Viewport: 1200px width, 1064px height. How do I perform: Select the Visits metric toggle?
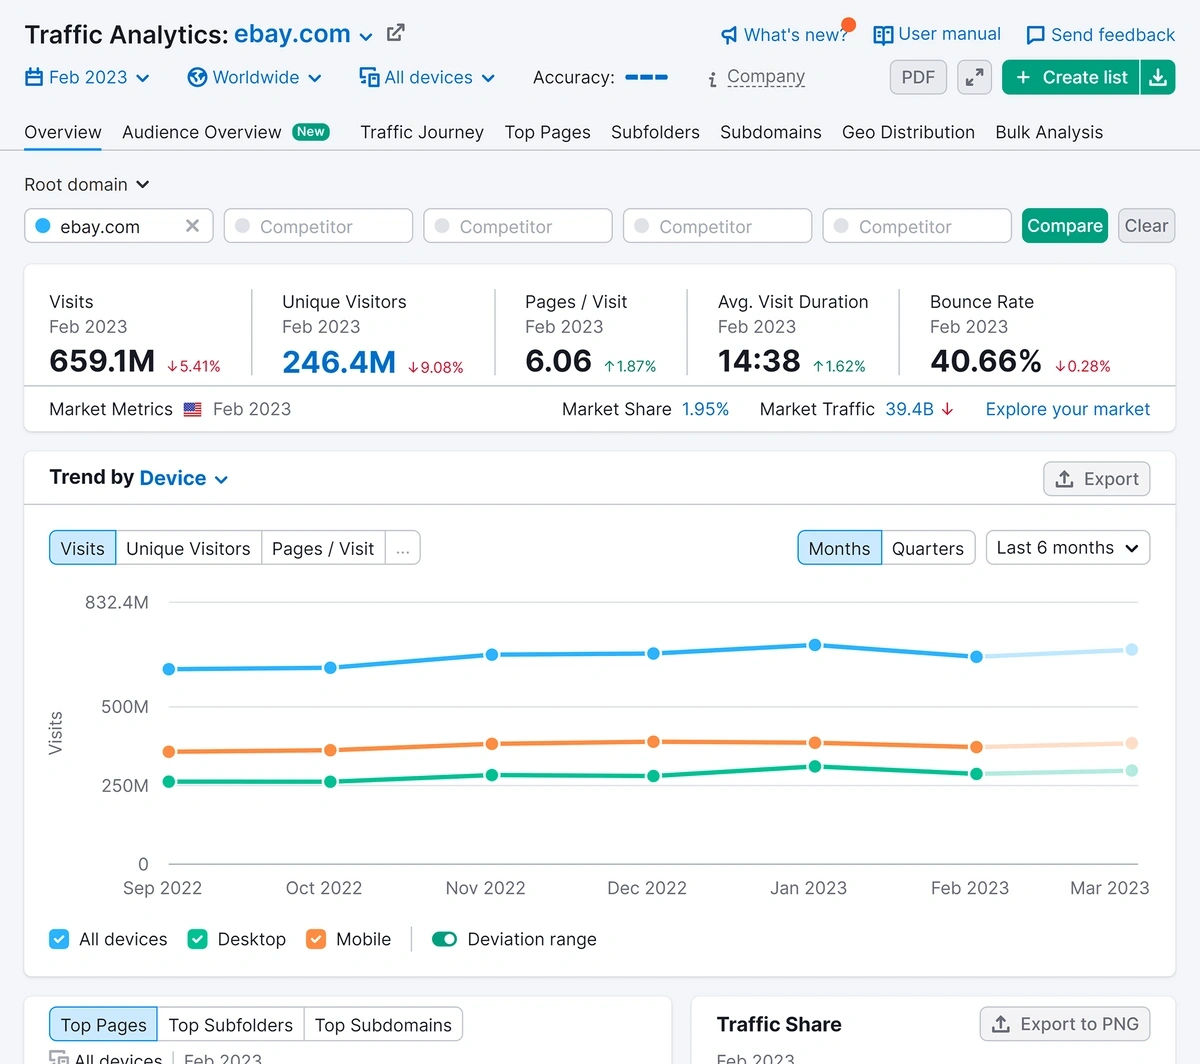[82, 548]
